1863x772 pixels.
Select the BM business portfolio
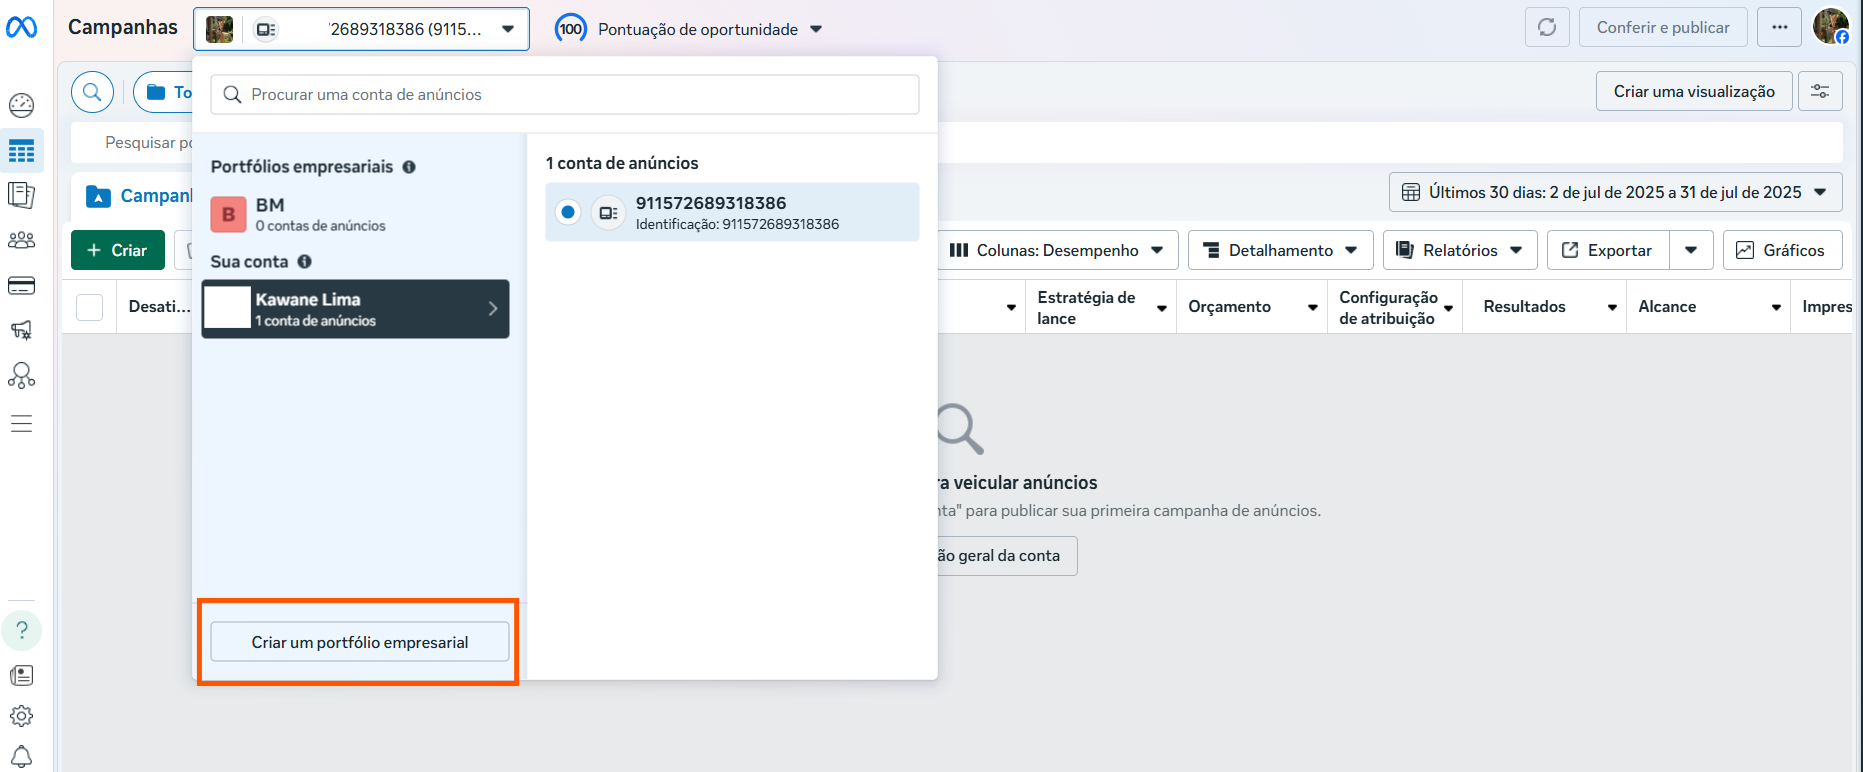point(356,214)
